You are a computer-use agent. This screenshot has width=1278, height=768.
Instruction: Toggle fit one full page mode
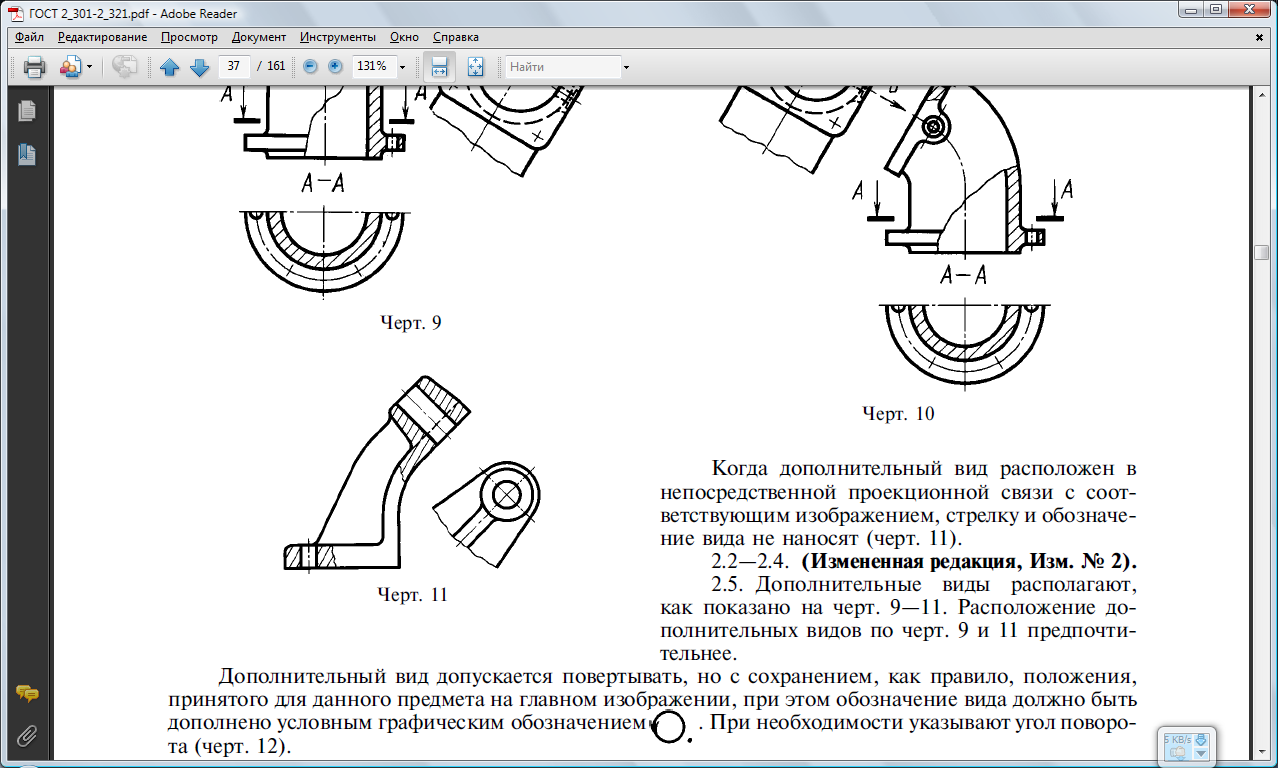click(475, 67)
